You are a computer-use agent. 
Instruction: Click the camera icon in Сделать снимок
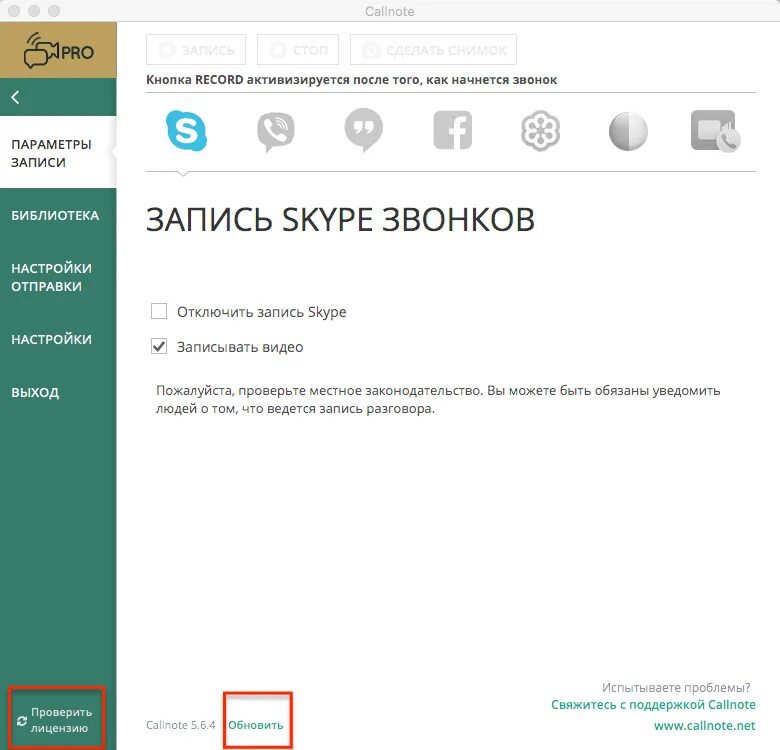pyautogui.click(x=371, y=50)
